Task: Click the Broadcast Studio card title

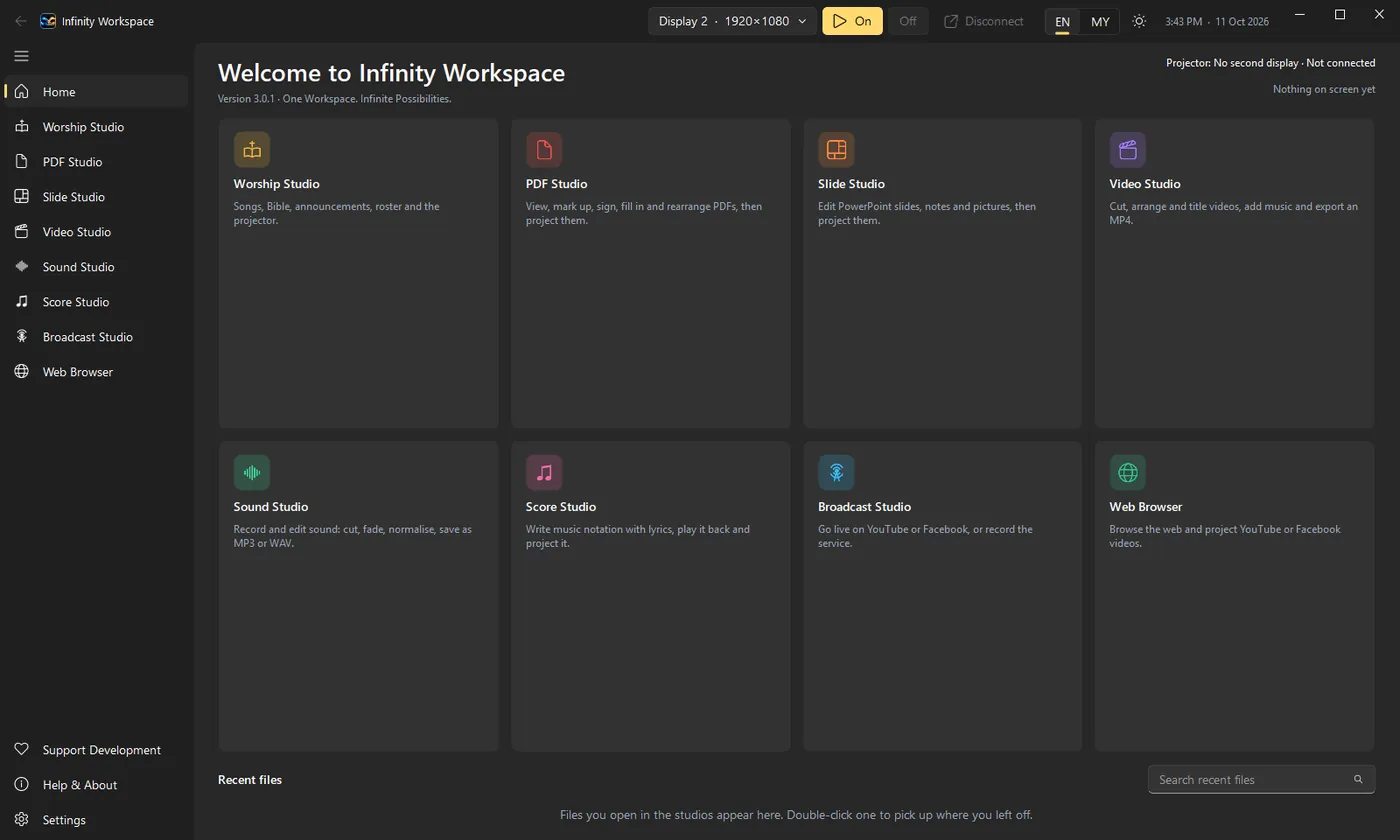Action: [x=864, y=507]
